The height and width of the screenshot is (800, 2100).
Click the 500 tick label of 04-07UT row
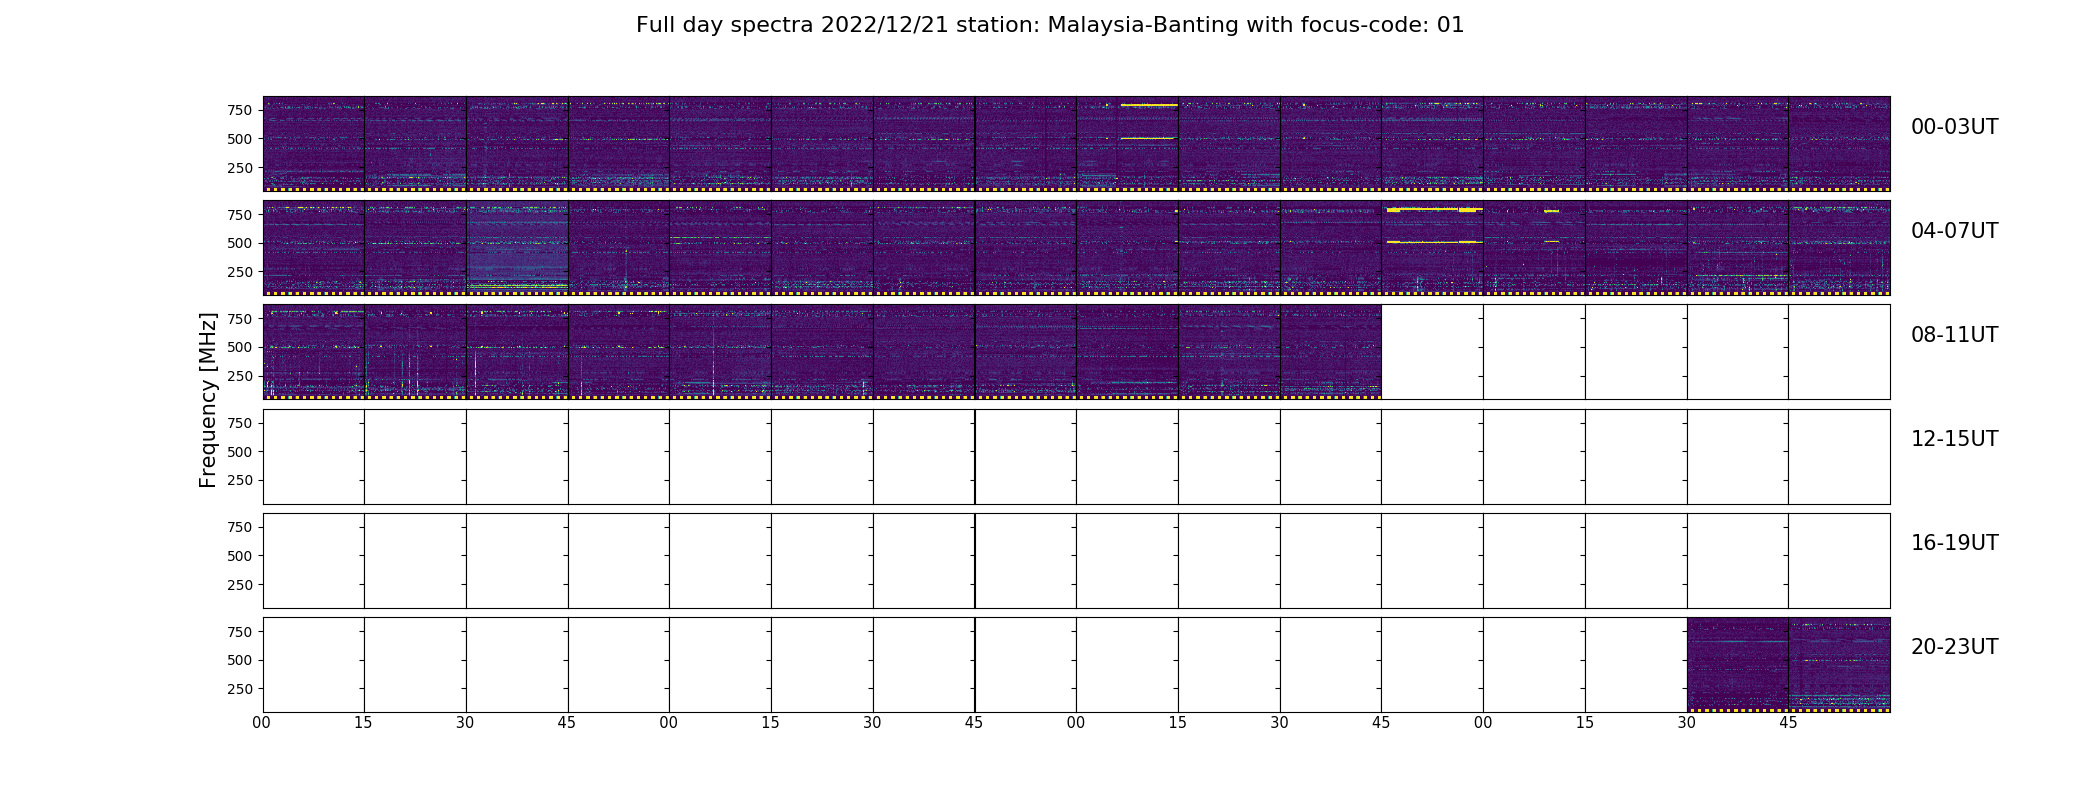[239, 243]
